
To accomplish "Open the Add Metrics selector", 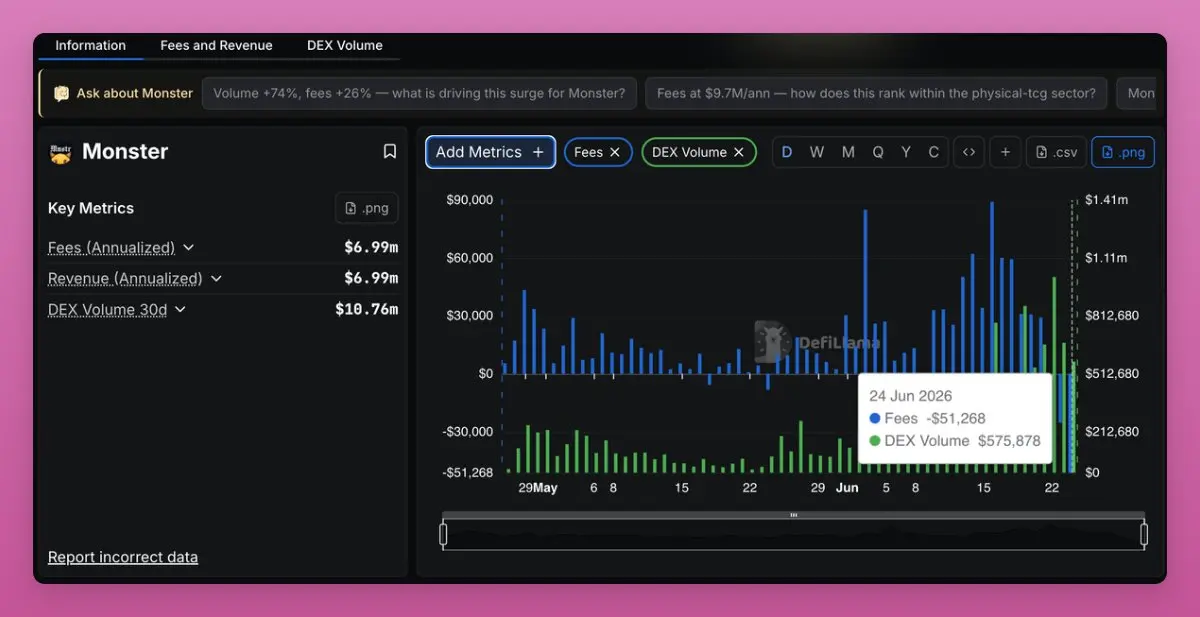I will (x=490, y=152).
